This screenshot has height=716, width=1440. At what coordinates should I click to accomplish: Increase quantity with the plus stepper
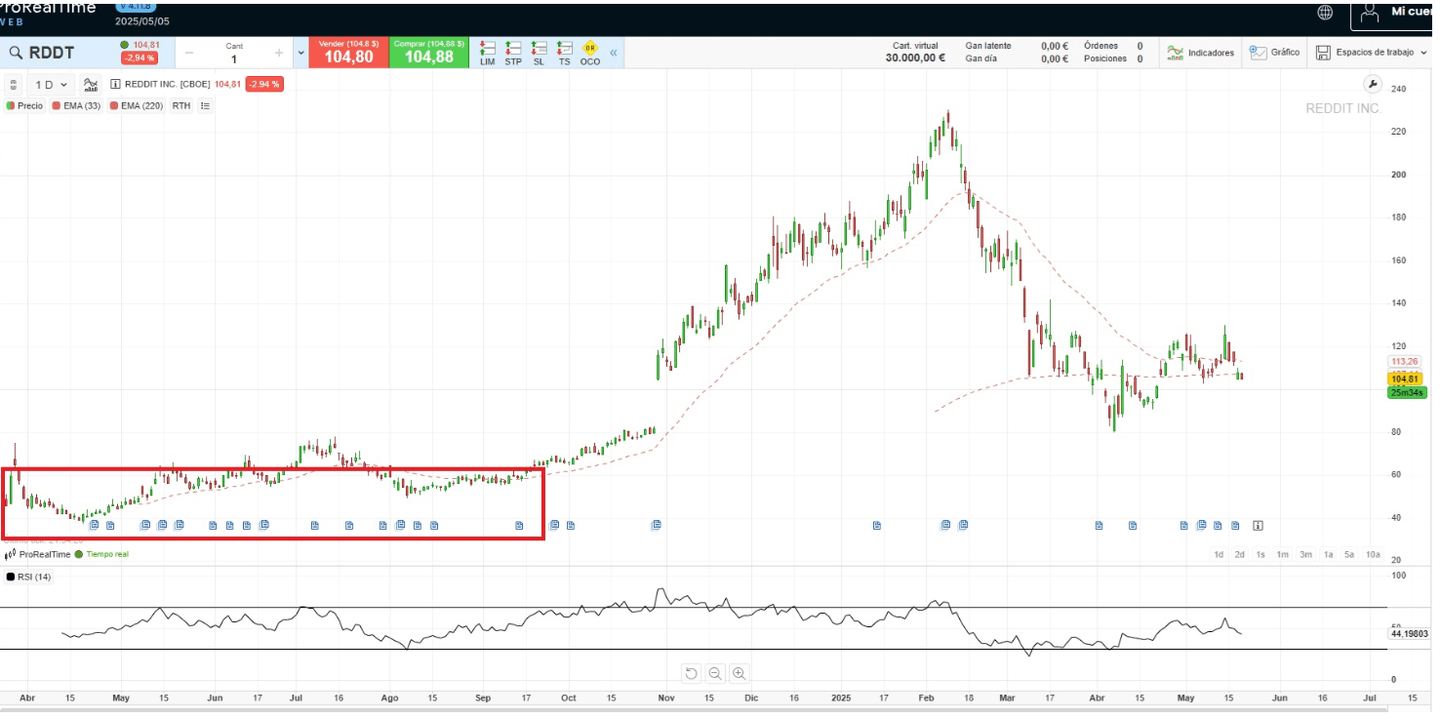279,52
